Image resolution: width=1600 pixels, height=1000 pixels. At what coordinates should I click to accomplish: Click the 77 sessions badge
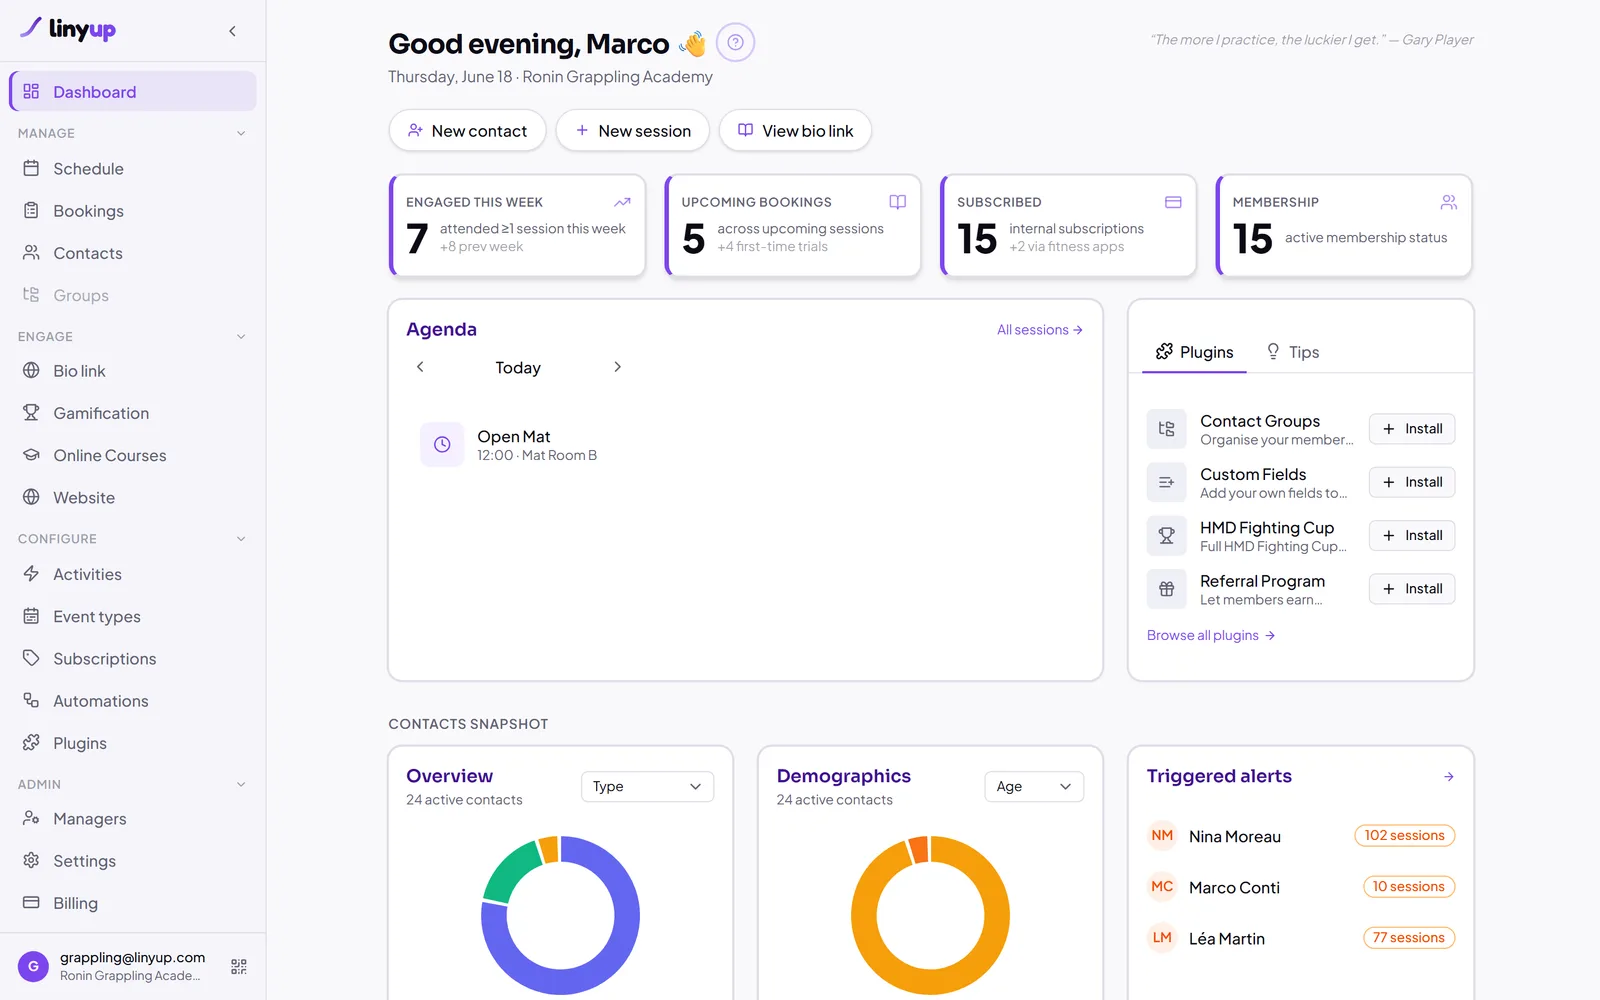point(1408,937)
